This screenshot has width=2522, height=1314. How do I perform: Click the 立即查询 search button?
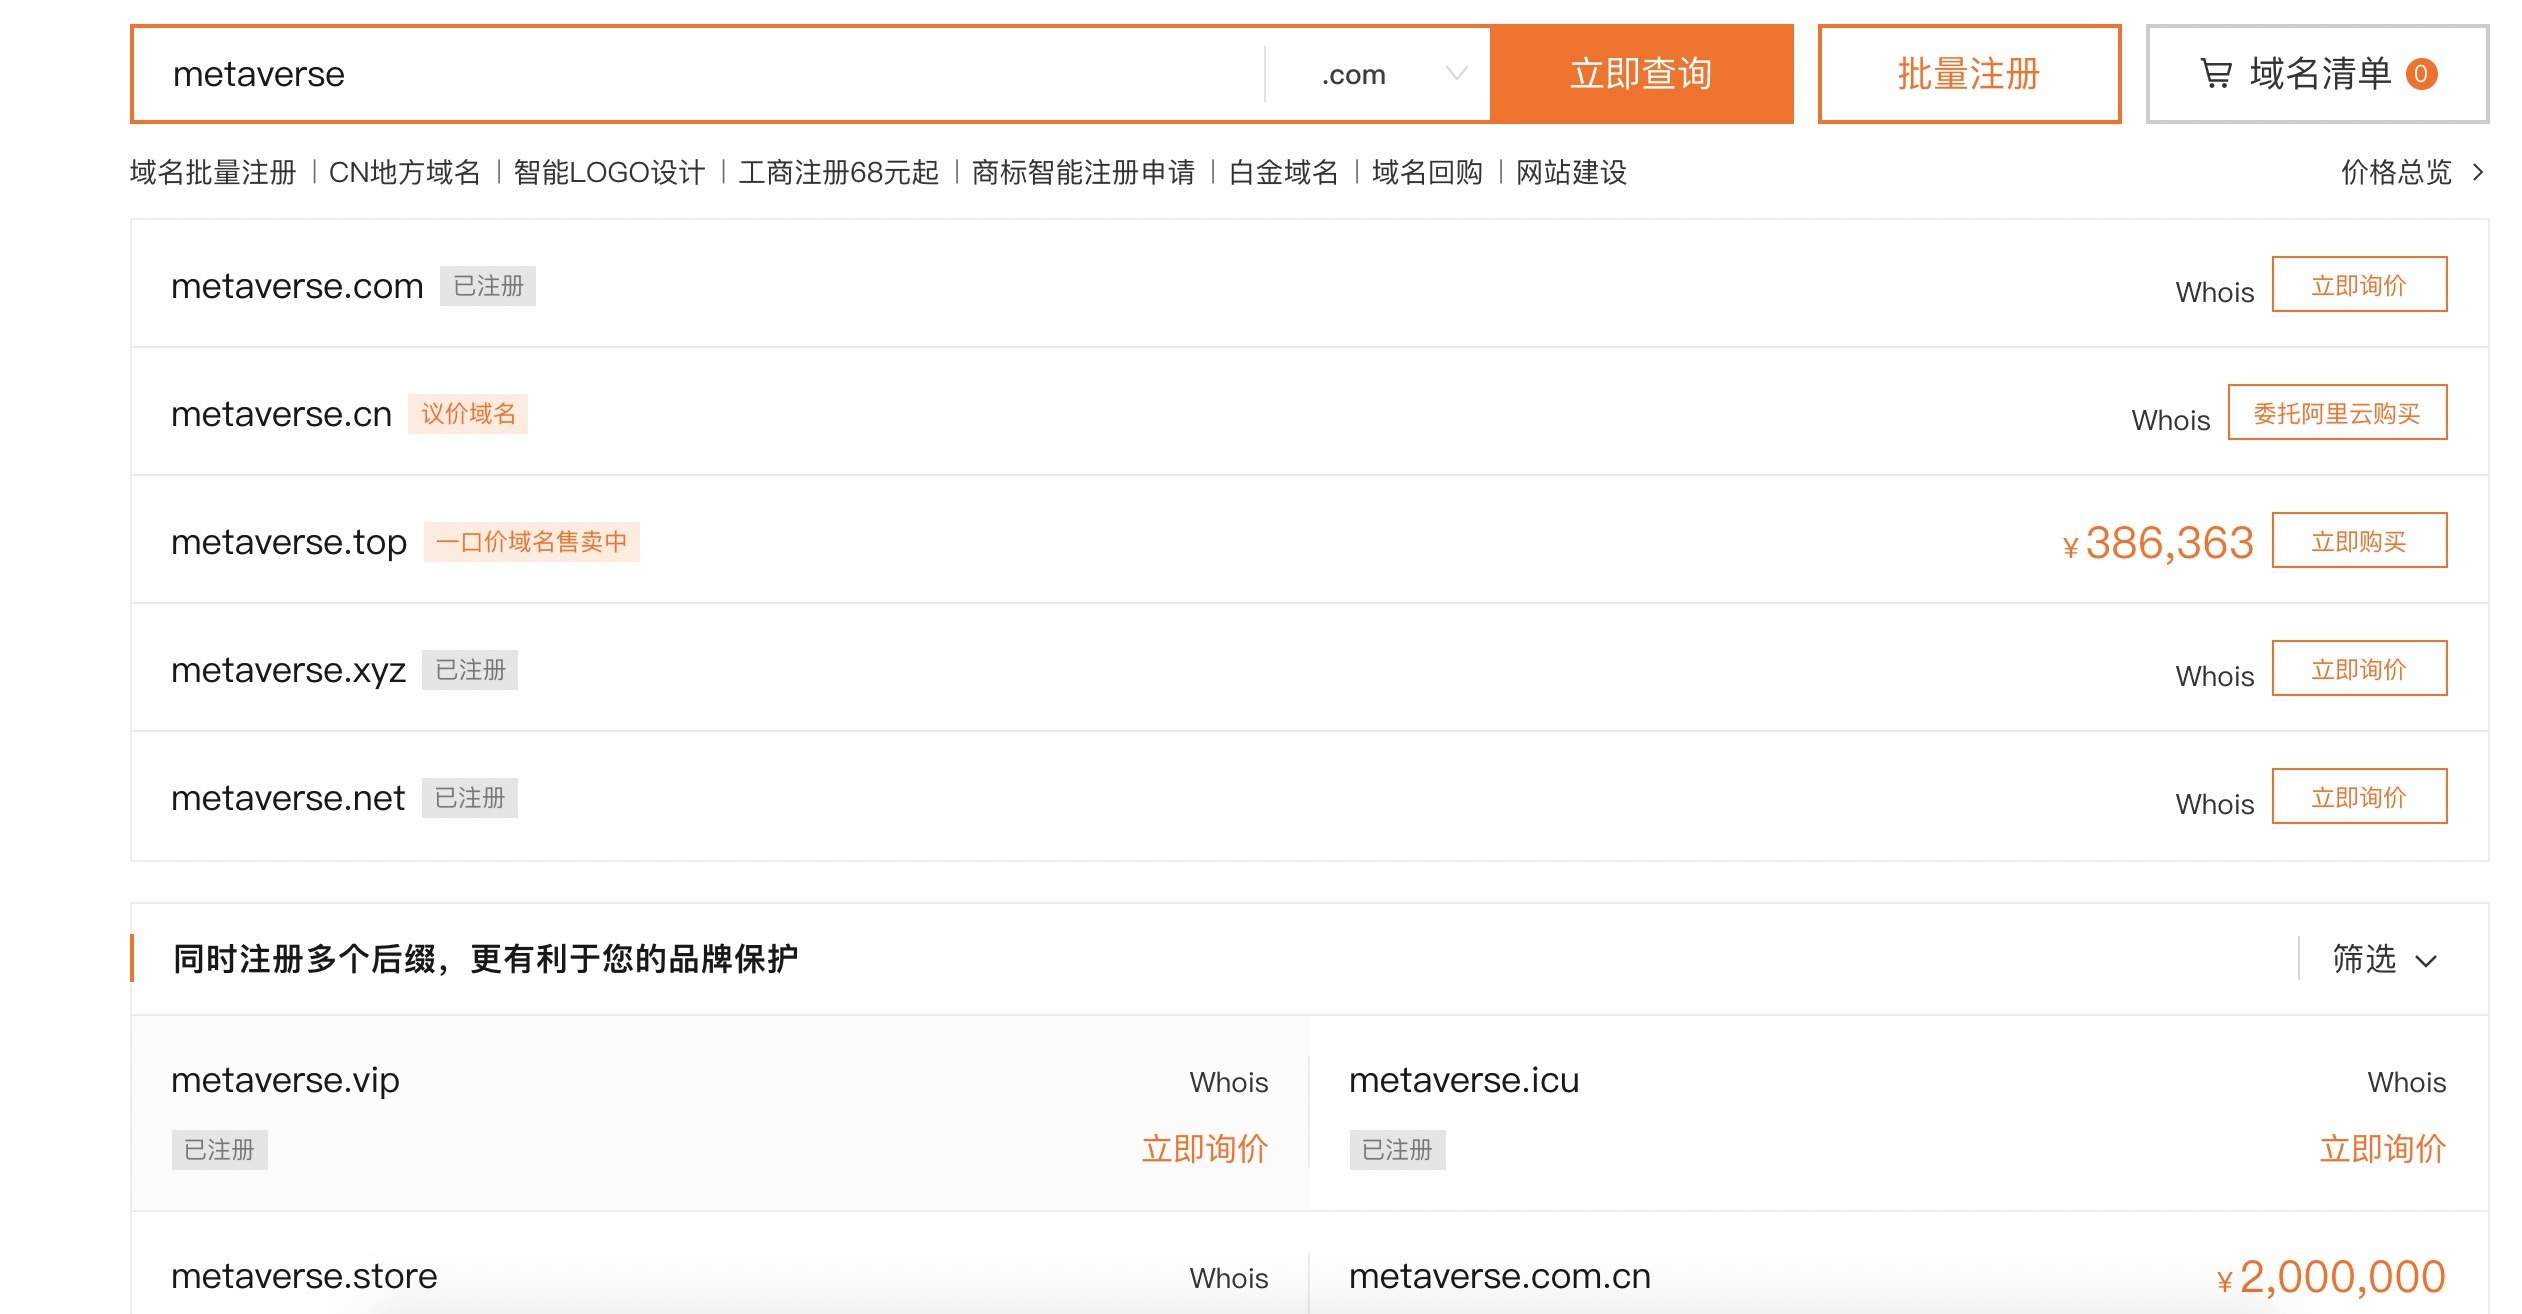(x=1641, y=74)
